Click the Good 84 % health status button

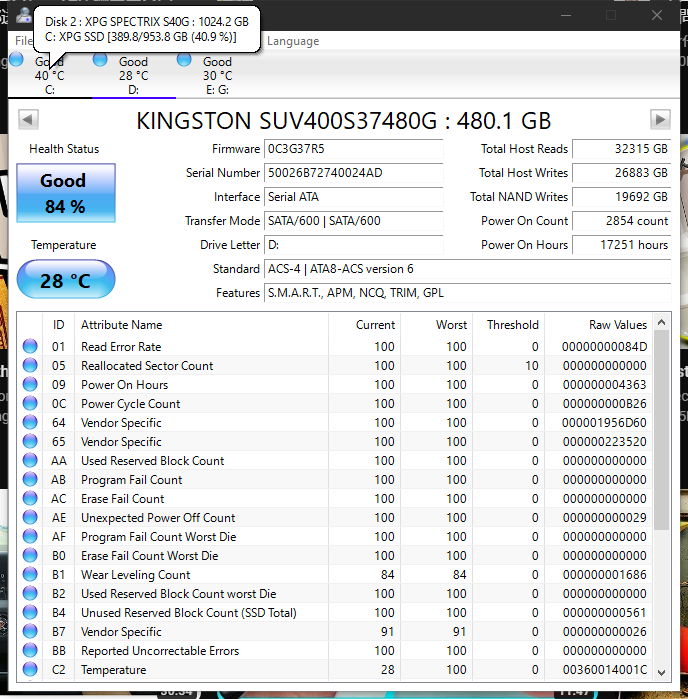click(66, 193)
